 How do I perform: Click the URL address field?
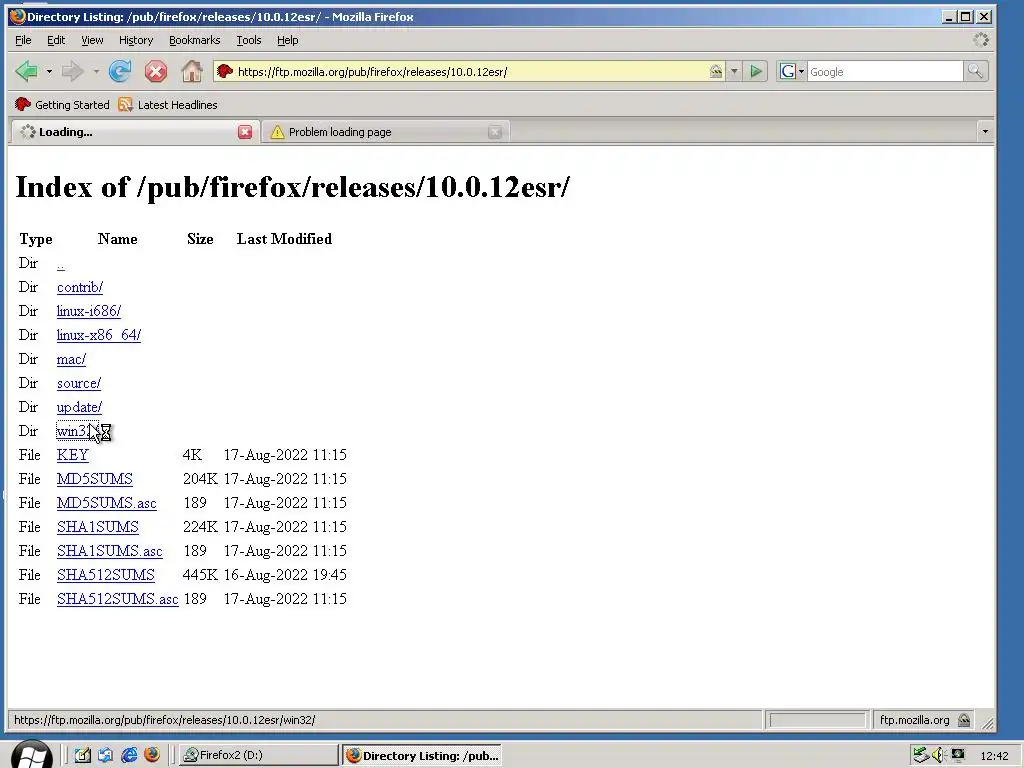[x=470, y=71]
